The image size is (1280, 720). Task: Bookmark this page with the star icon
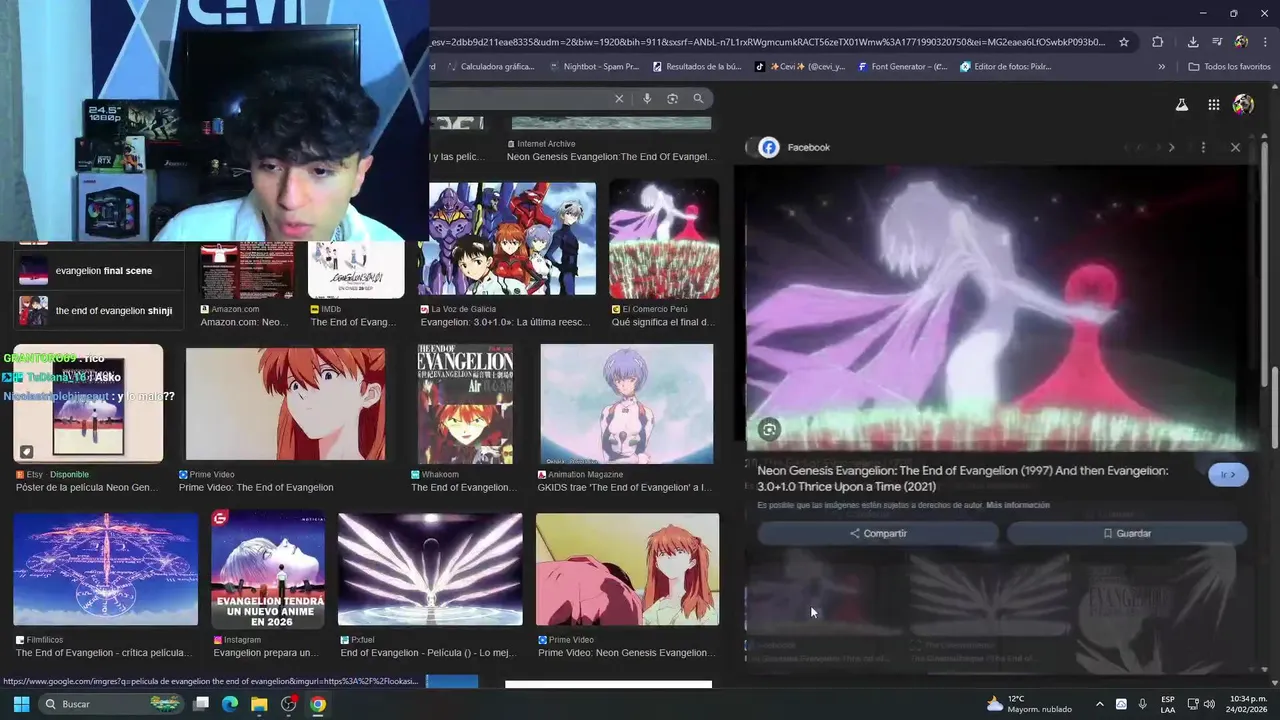[1124, 42]
